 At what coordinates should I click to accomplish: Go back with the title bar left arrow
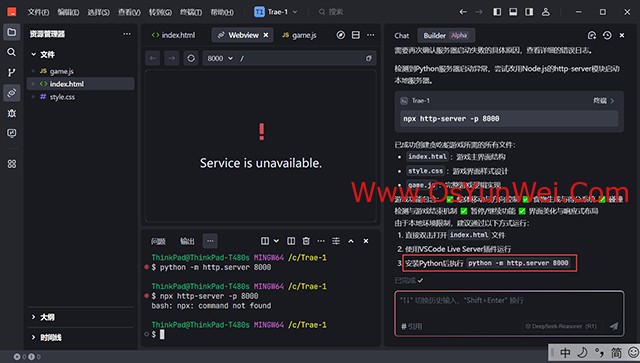[x=463, y=12]
